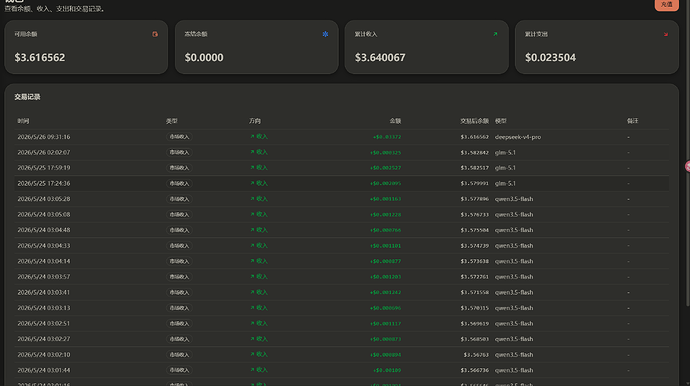The image size is (690, 386).
Task: Select post-transaction balance $3.577896
Action: tap(474, 199)
